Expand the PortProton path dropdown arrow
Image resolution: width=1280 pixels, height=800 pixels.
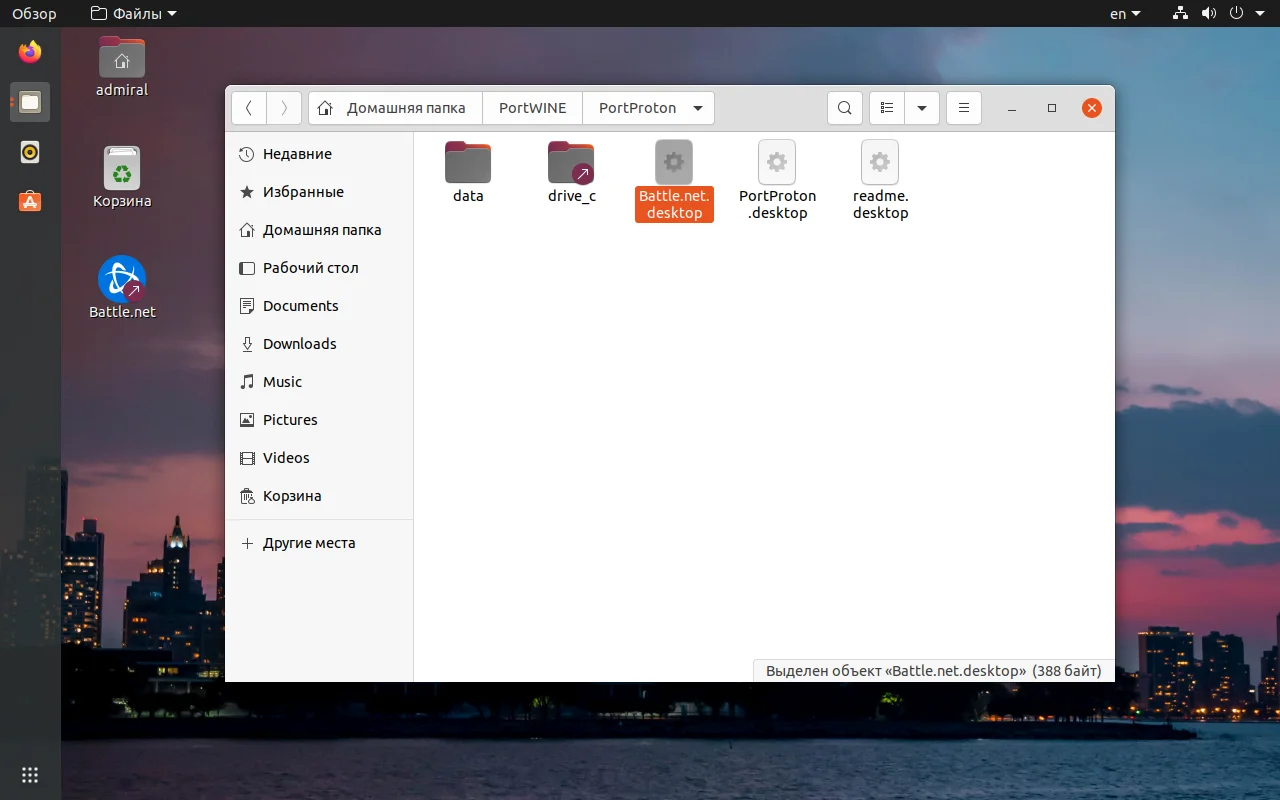coord(698,108)
